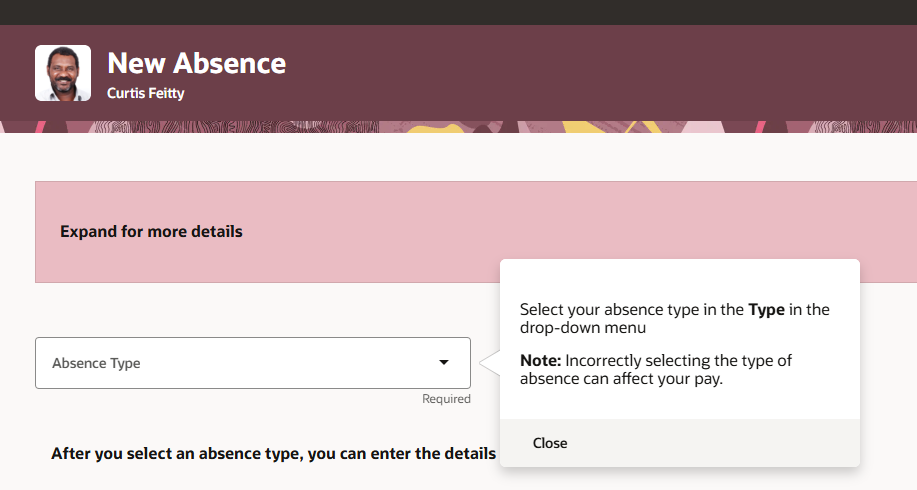Screen dimensions: 917x490
Task: Click the popup's pointer arrow beside the field
Action: 488,363
